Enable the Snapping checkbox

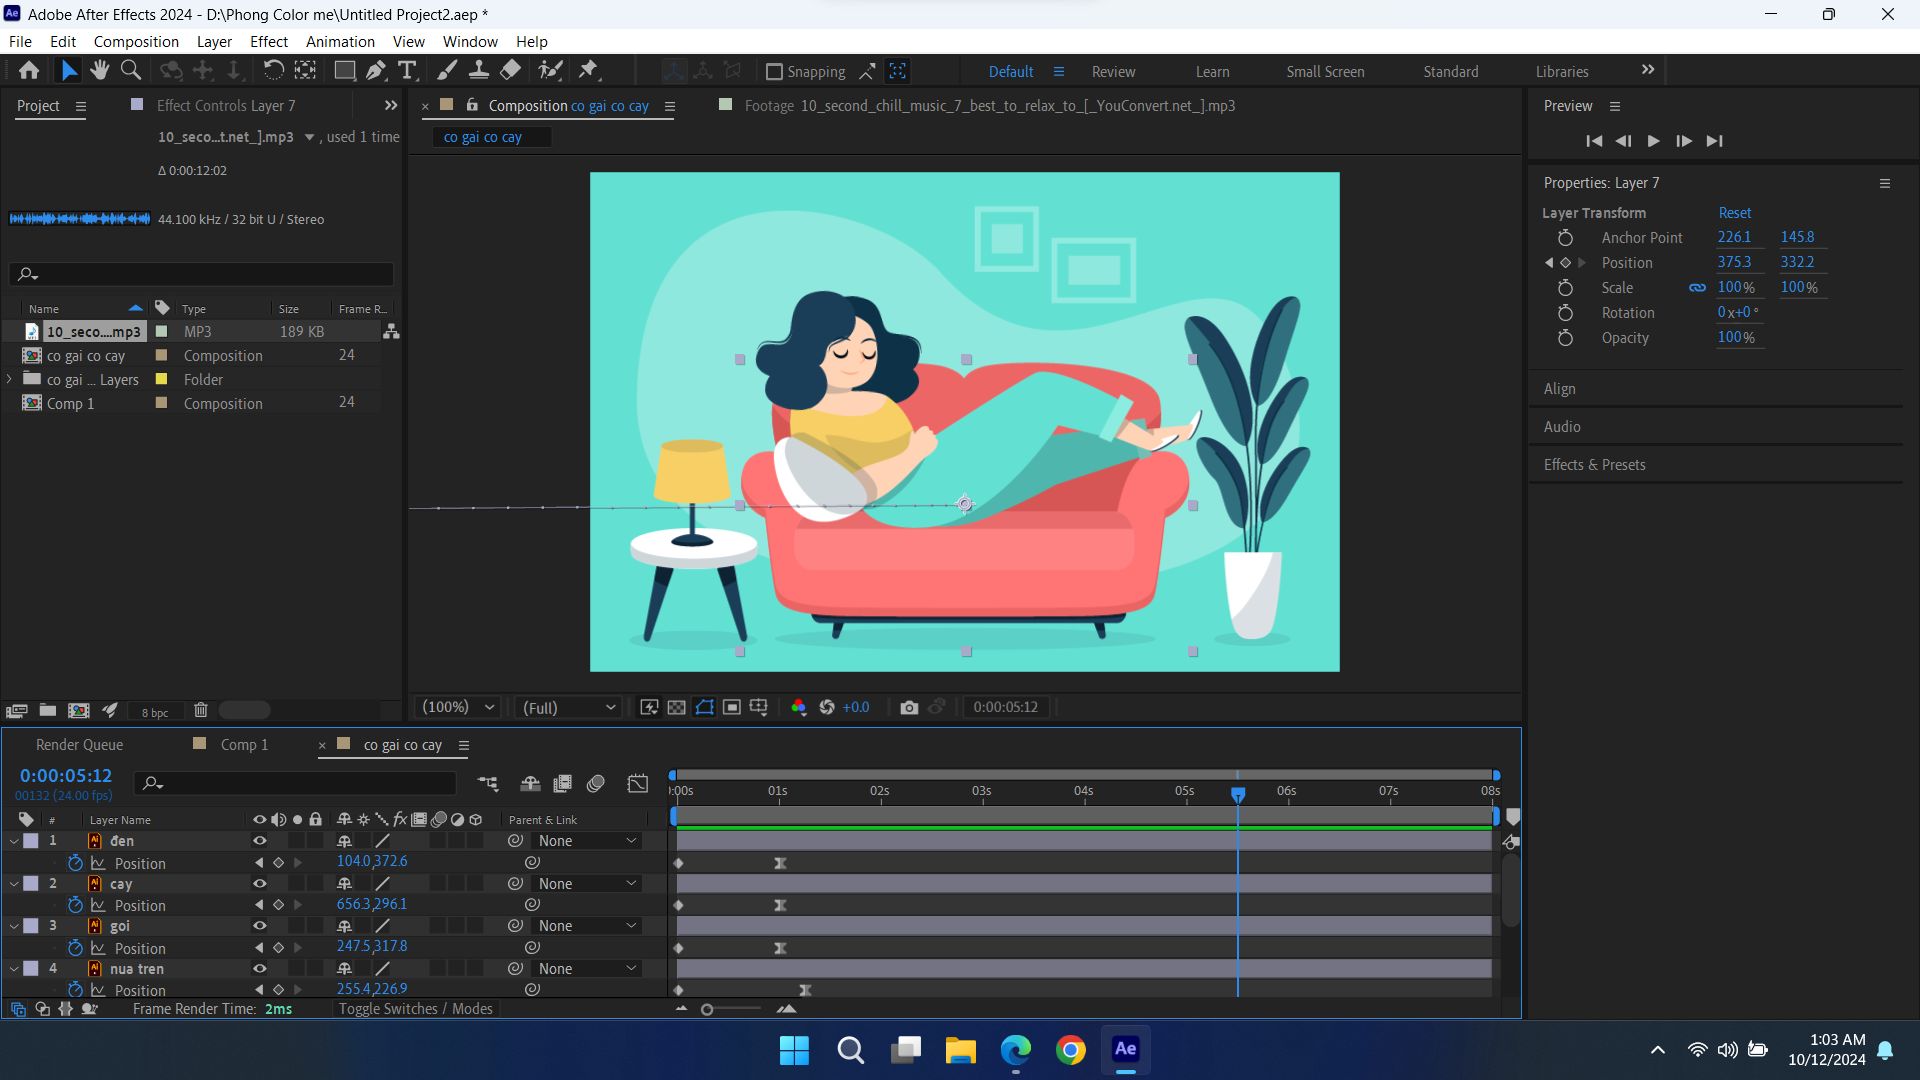(x=774, y=72)
